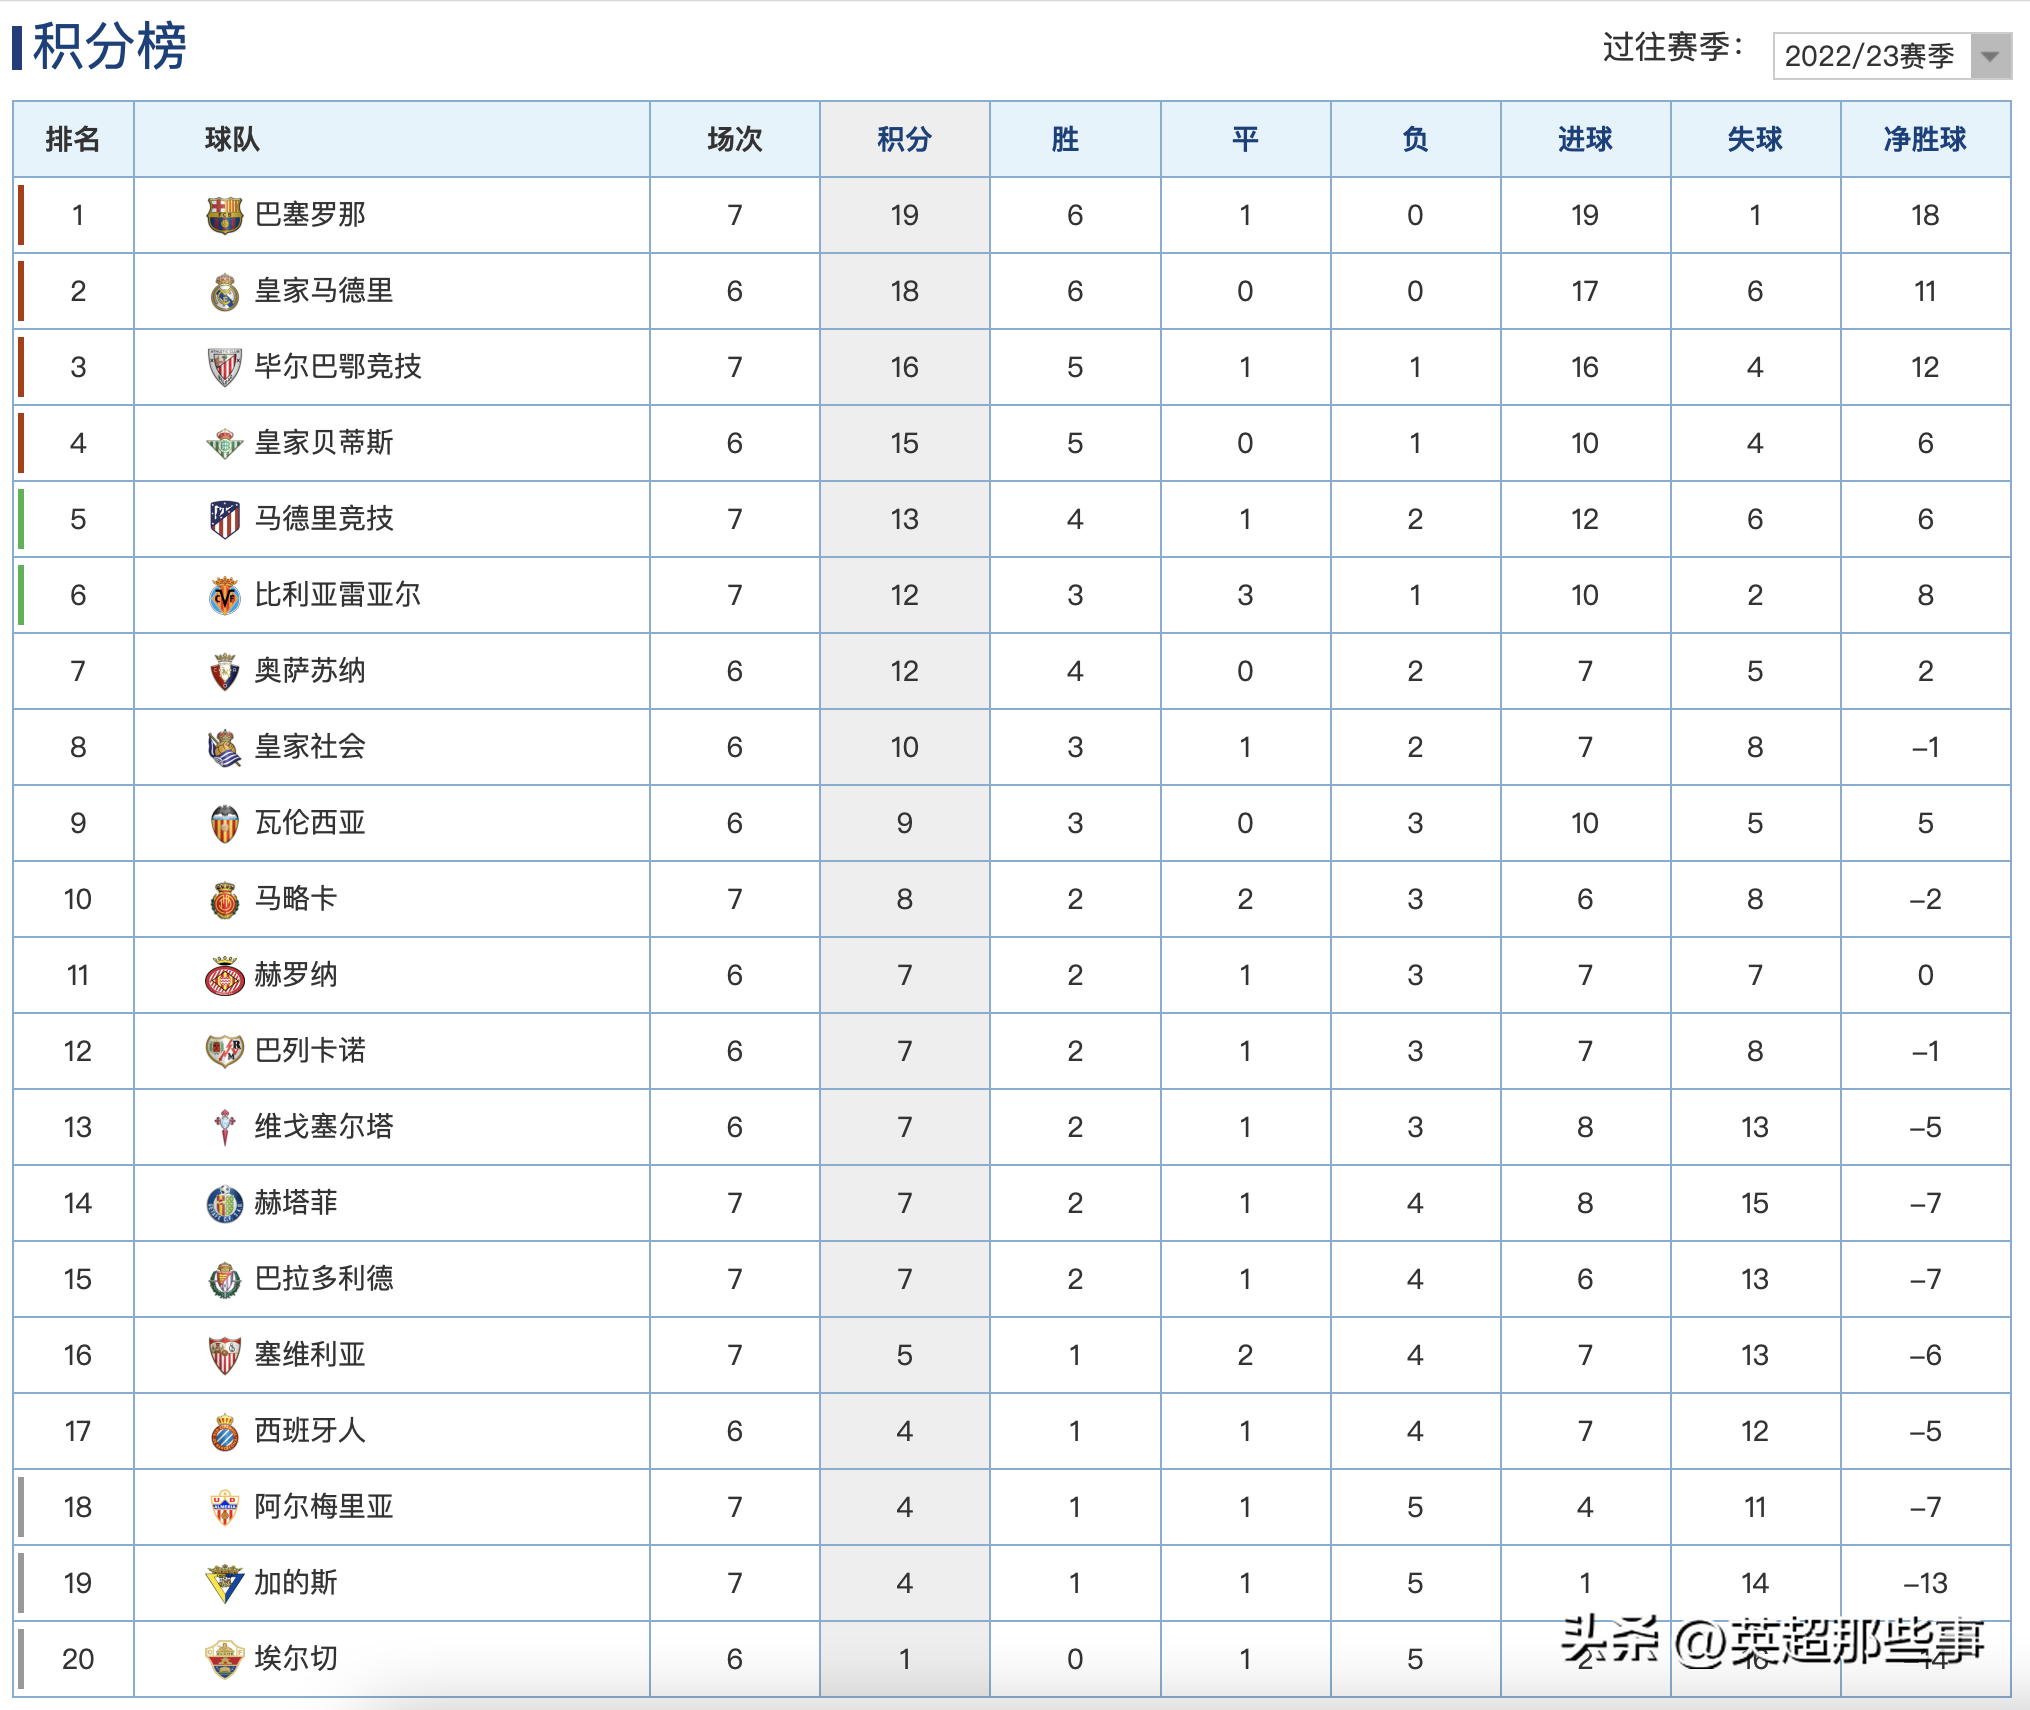
Task: Open team link 比利亚雷亚尔
Action: click(338, 595)
